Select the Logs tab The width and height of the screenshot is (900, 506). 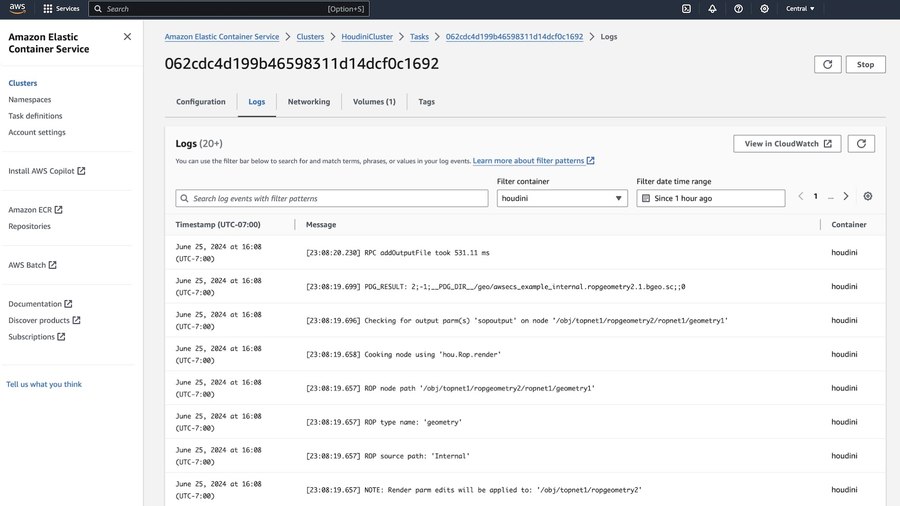tap(257, 102)
